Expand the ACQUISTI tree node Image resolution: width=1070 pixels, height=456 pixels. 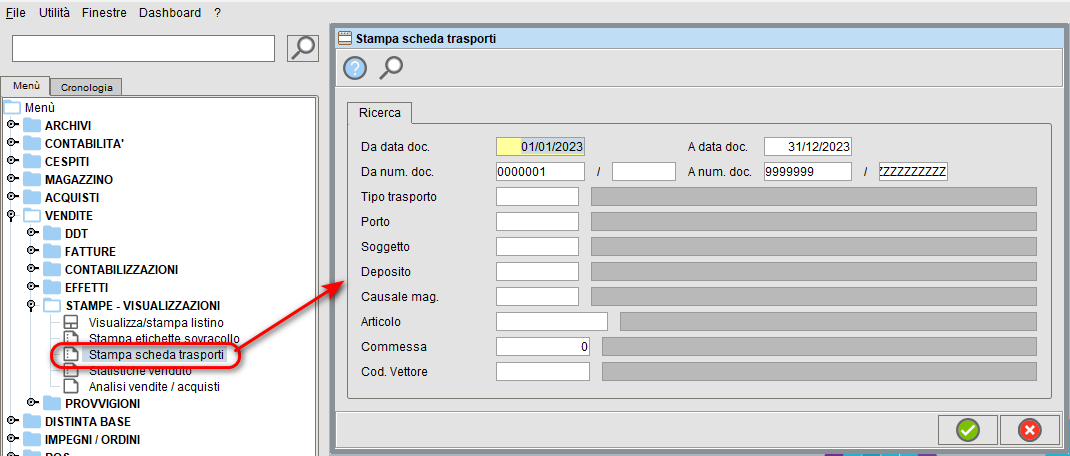click(12, 197)
